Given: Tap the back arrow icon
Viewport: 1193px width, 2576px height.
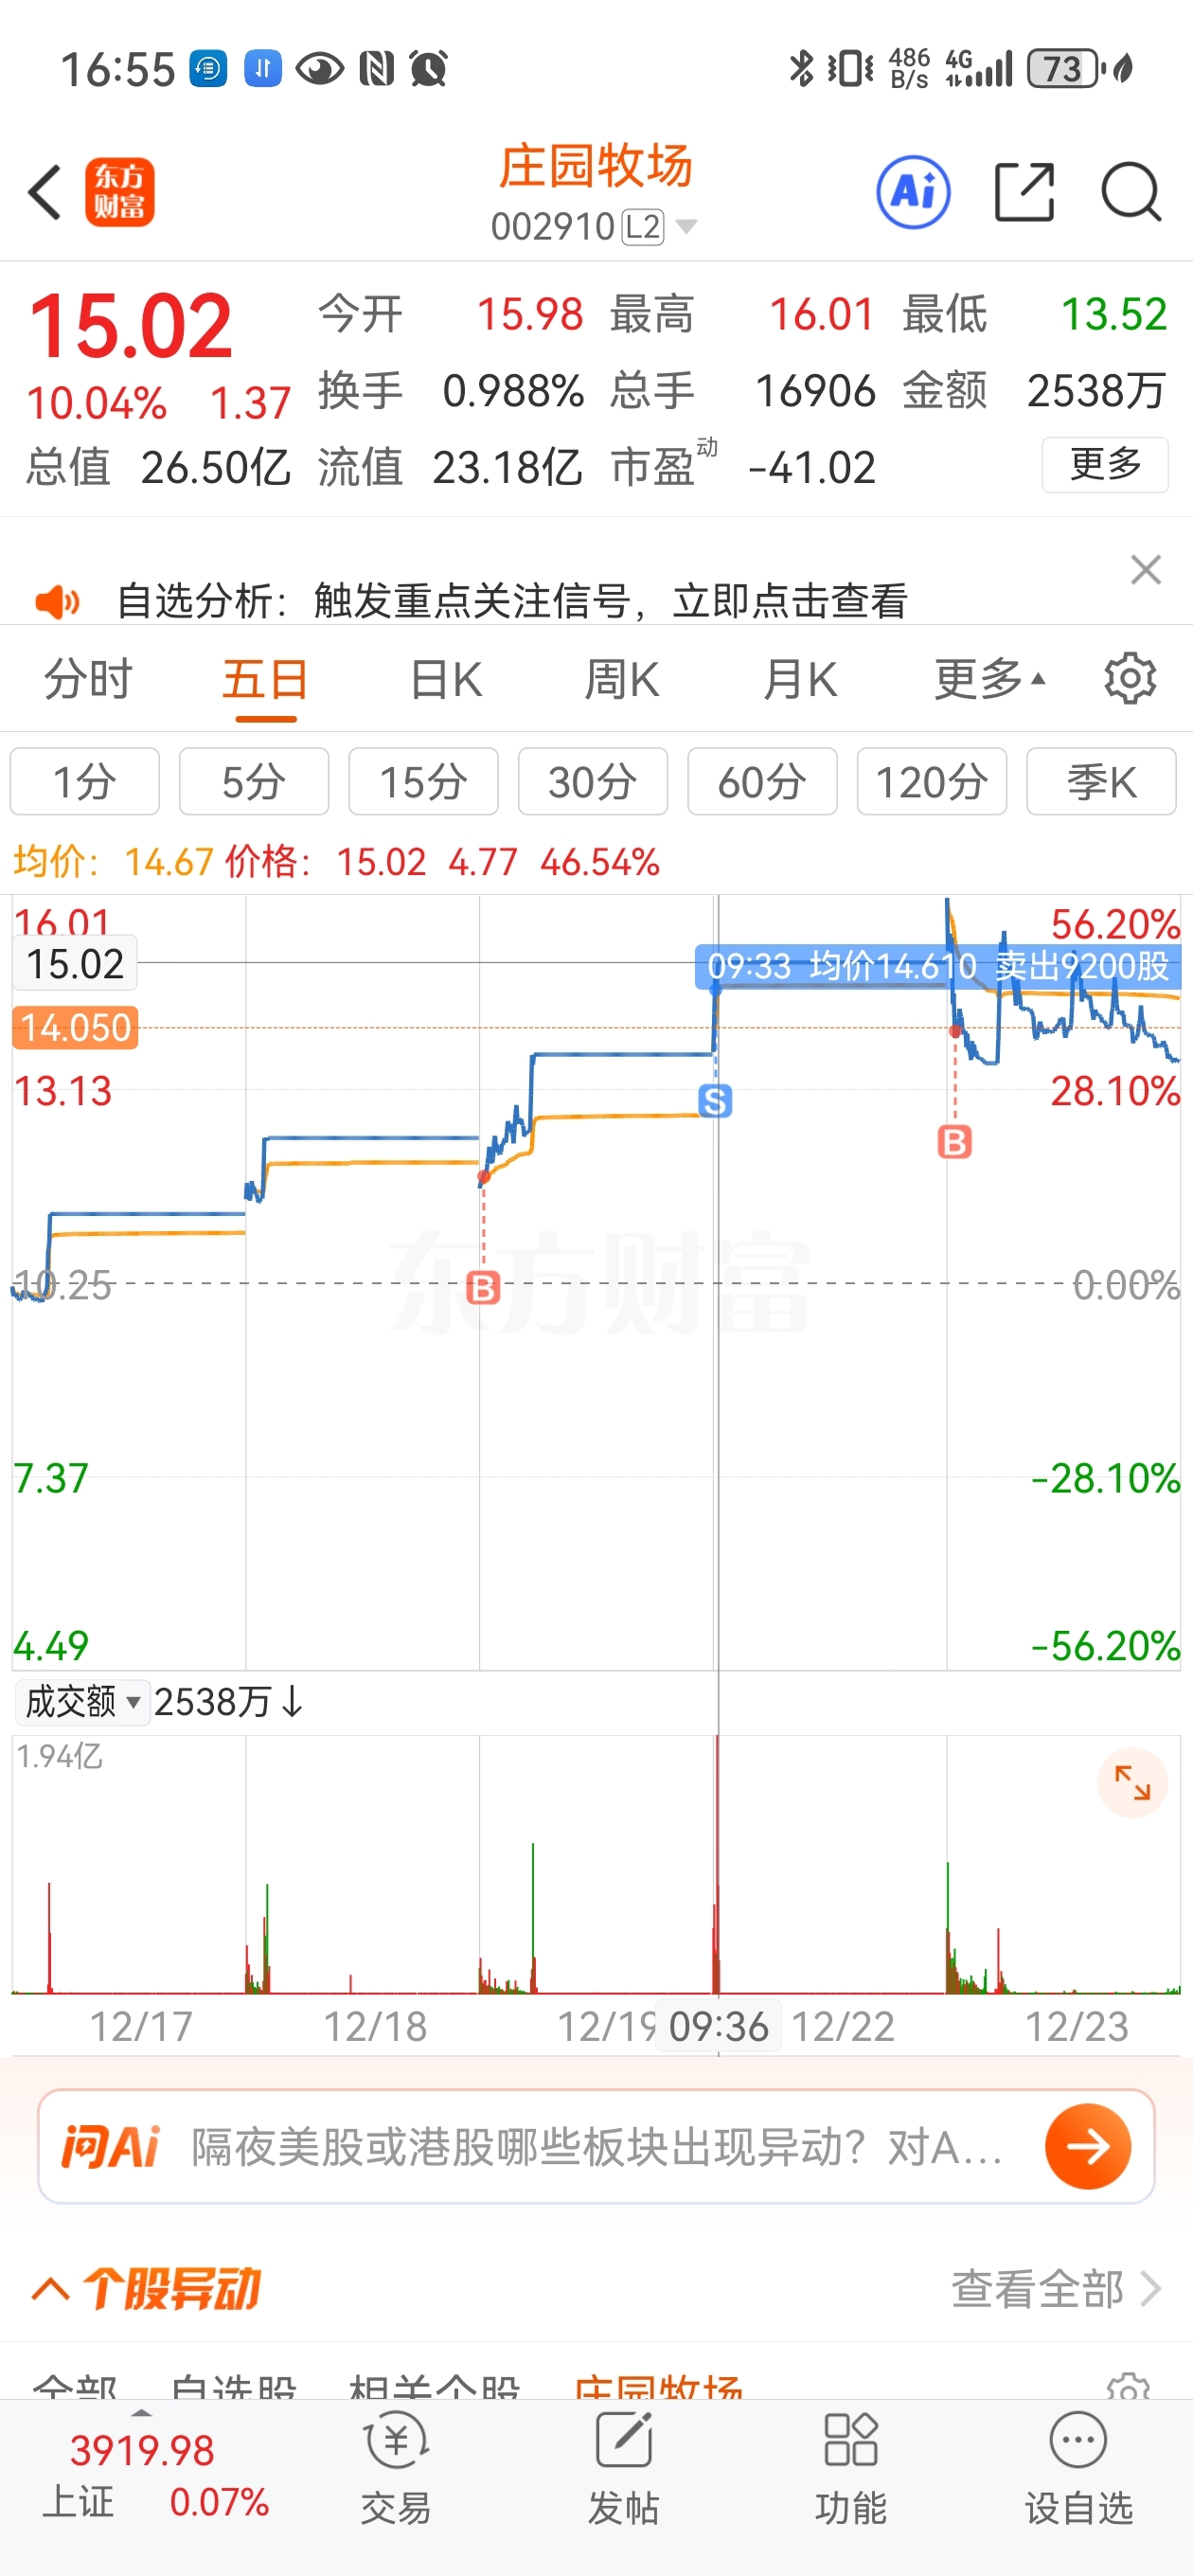Looking at the screenshot, I should pos(45,192).
